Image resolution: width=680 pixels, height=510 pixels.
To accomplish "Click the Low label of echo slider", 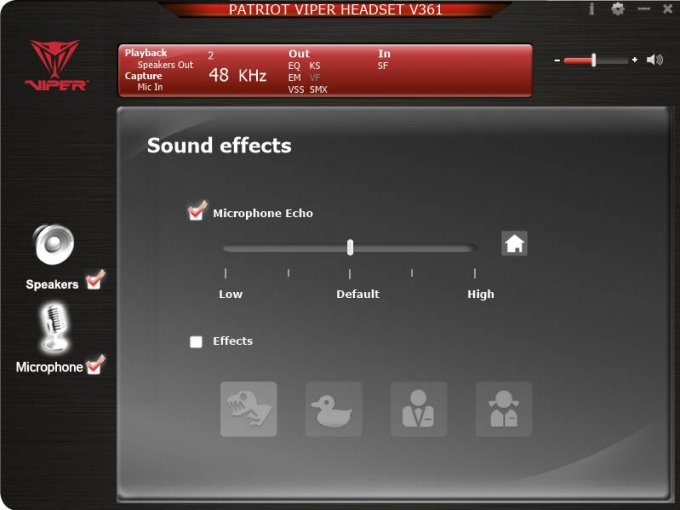I will click(231, 294).
